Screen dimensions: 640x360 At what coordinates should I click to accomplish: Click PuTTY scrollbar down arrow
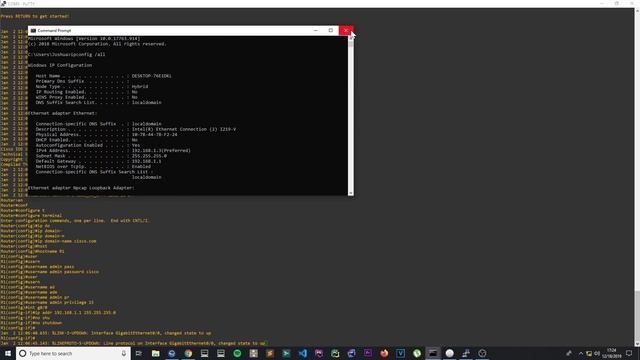(637, 344)
